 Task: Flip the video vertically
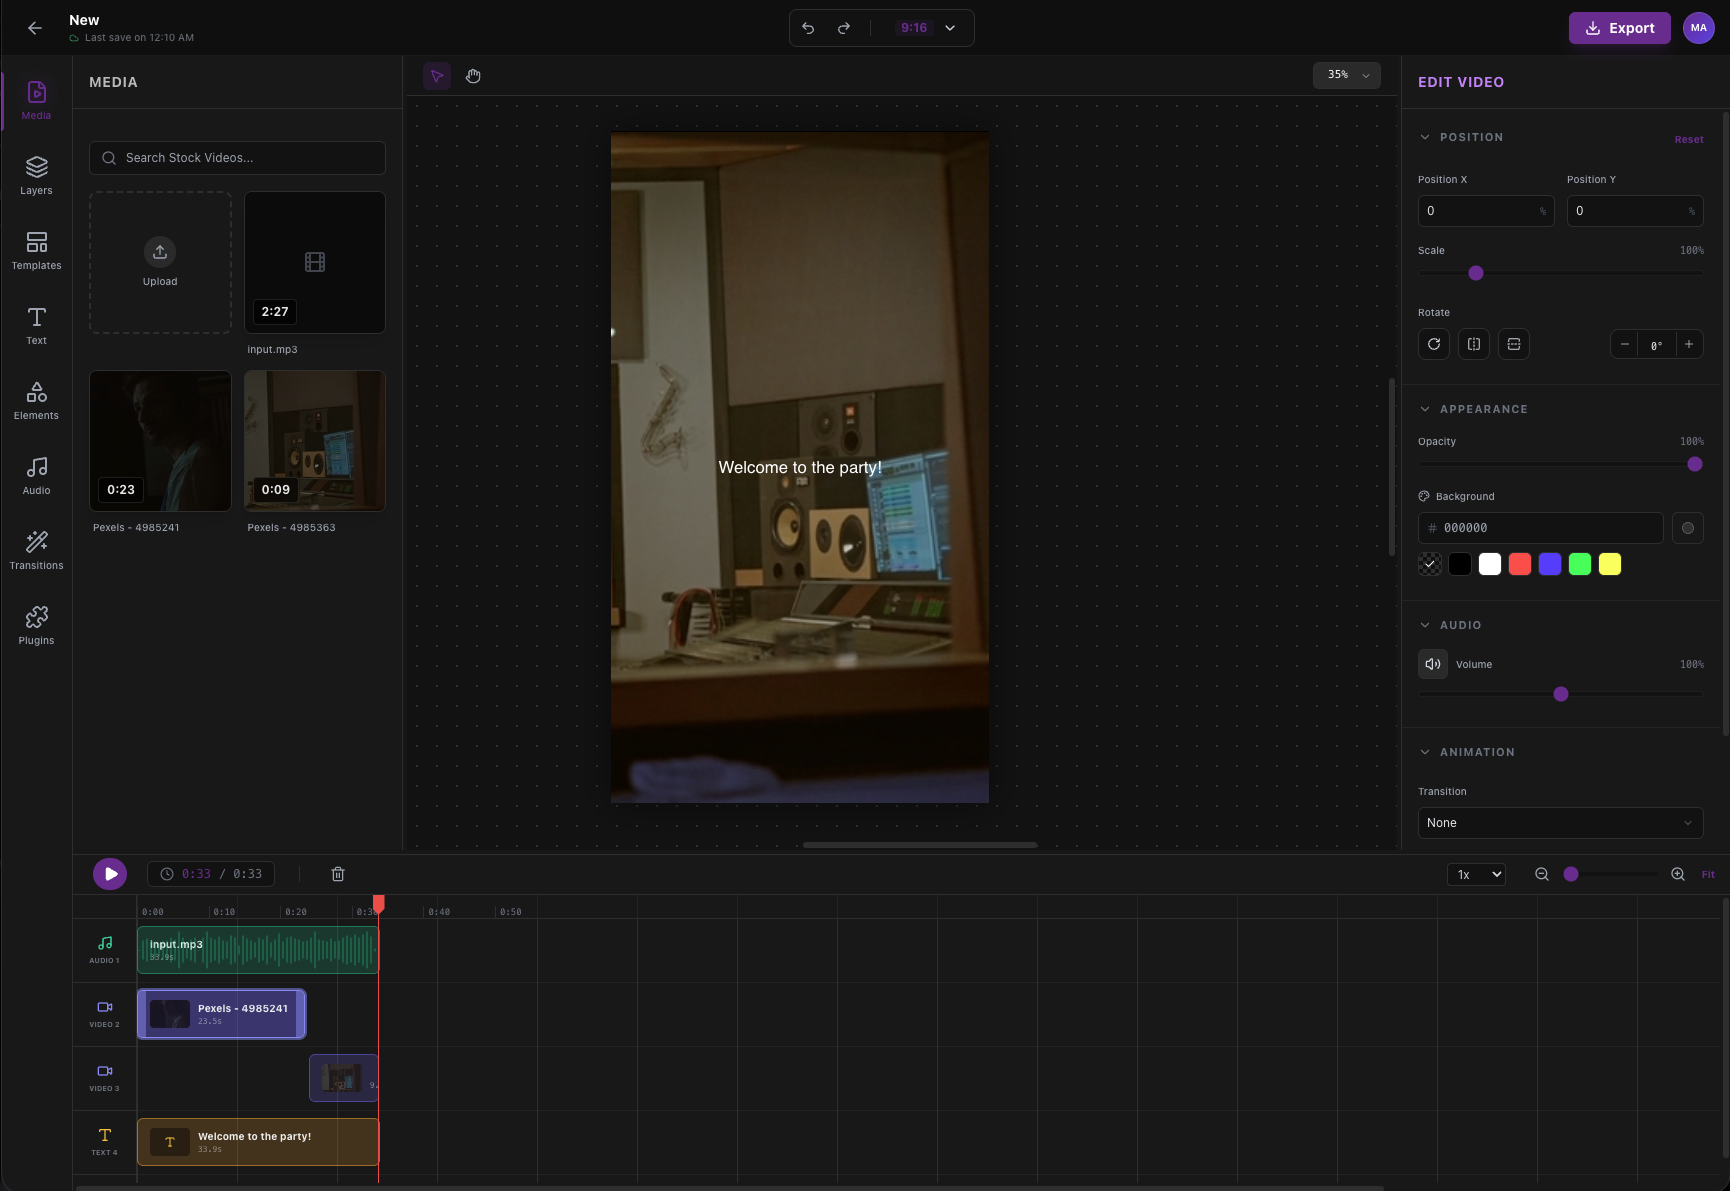pyautogui.click(x=1513, y=344)
